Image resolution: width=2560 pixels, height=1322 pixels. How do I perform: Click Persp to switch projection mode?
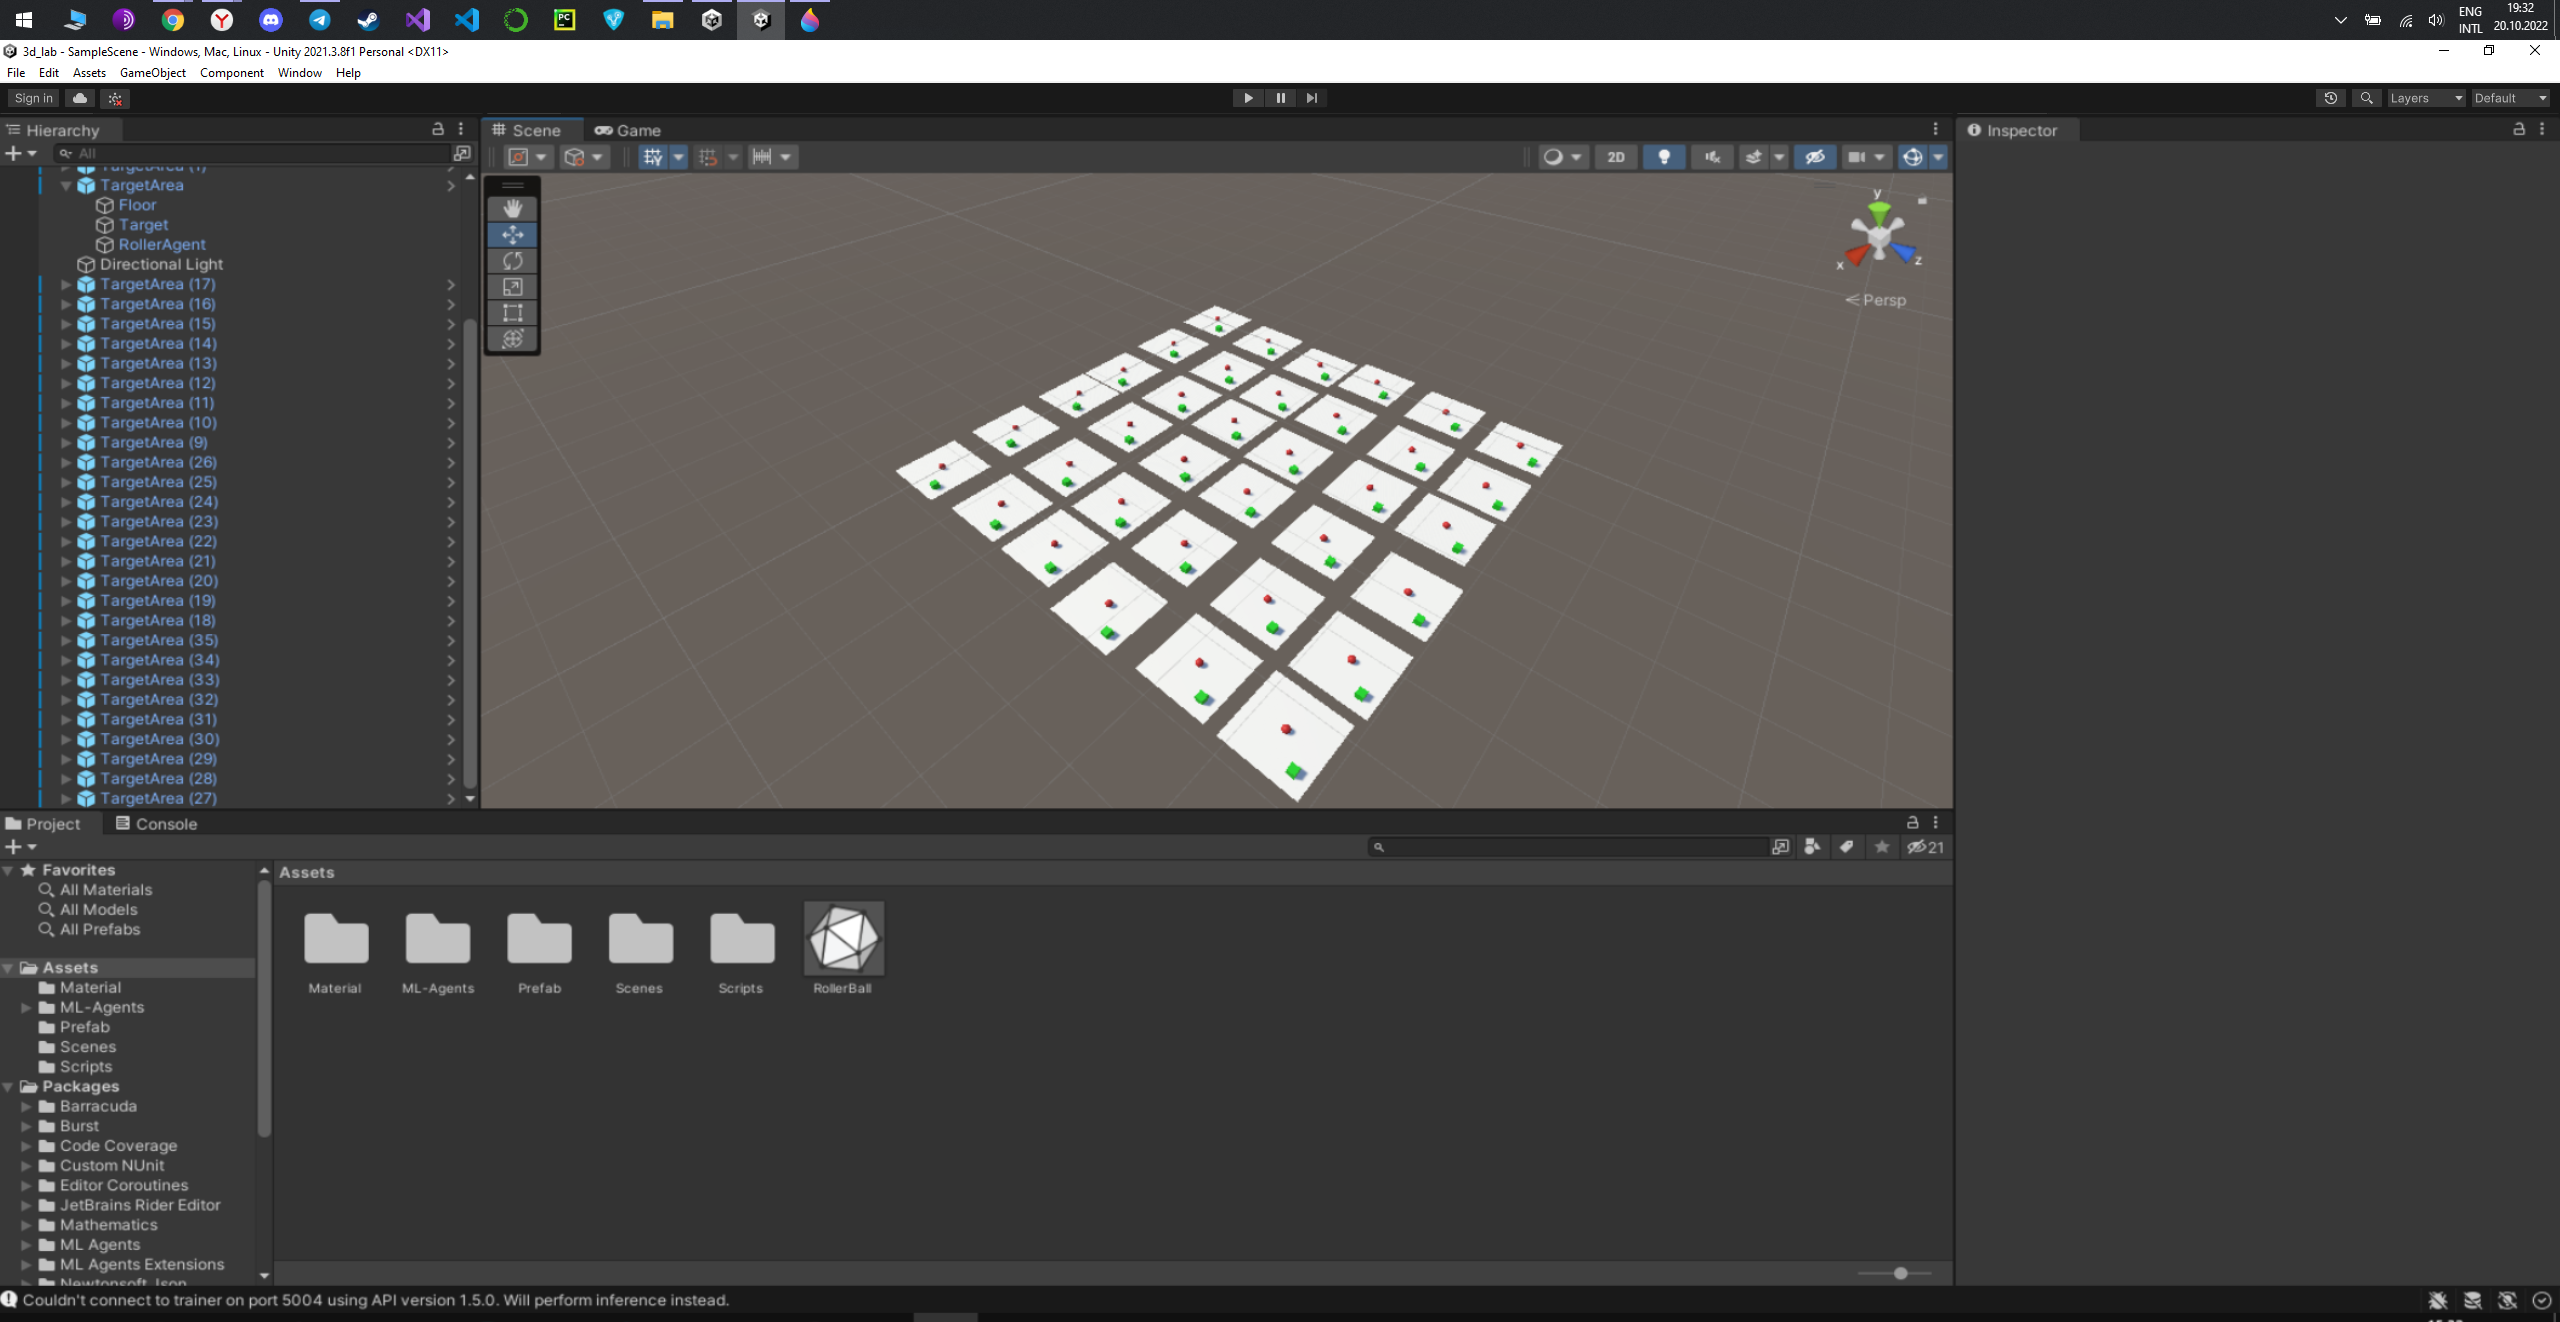(1883, 299)
